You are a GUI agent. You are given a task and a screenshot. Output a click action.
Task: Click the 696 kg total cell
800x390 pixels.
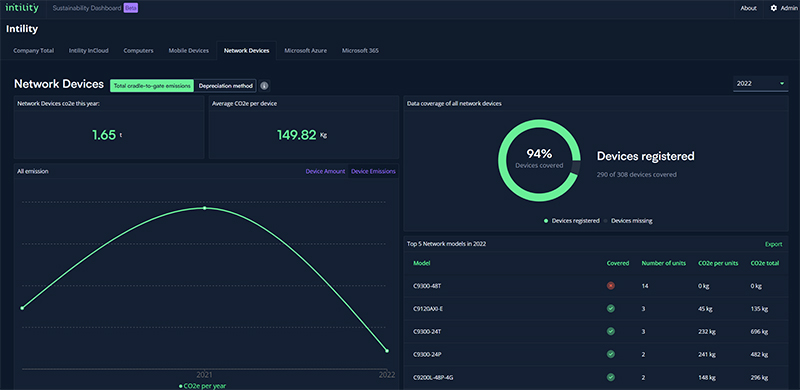pyautogui.click(x=759, y=331)
